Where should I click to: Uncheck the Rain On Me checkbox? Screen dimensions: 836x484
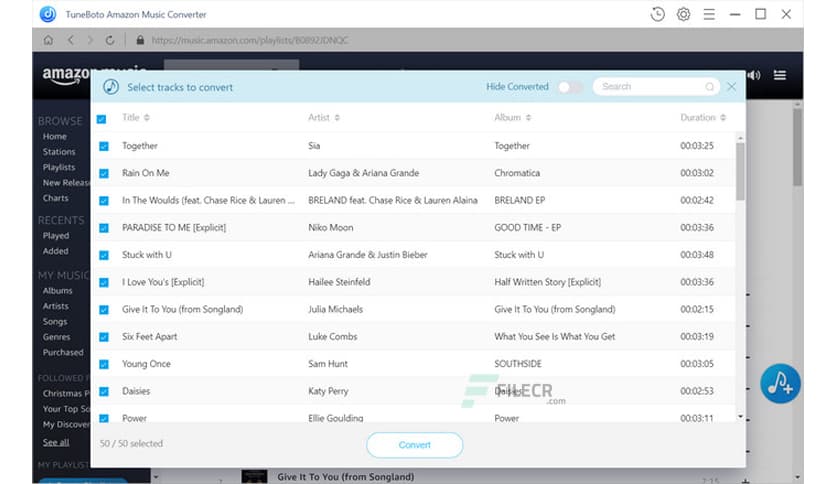pyautogui.click(x=104, y=173)
